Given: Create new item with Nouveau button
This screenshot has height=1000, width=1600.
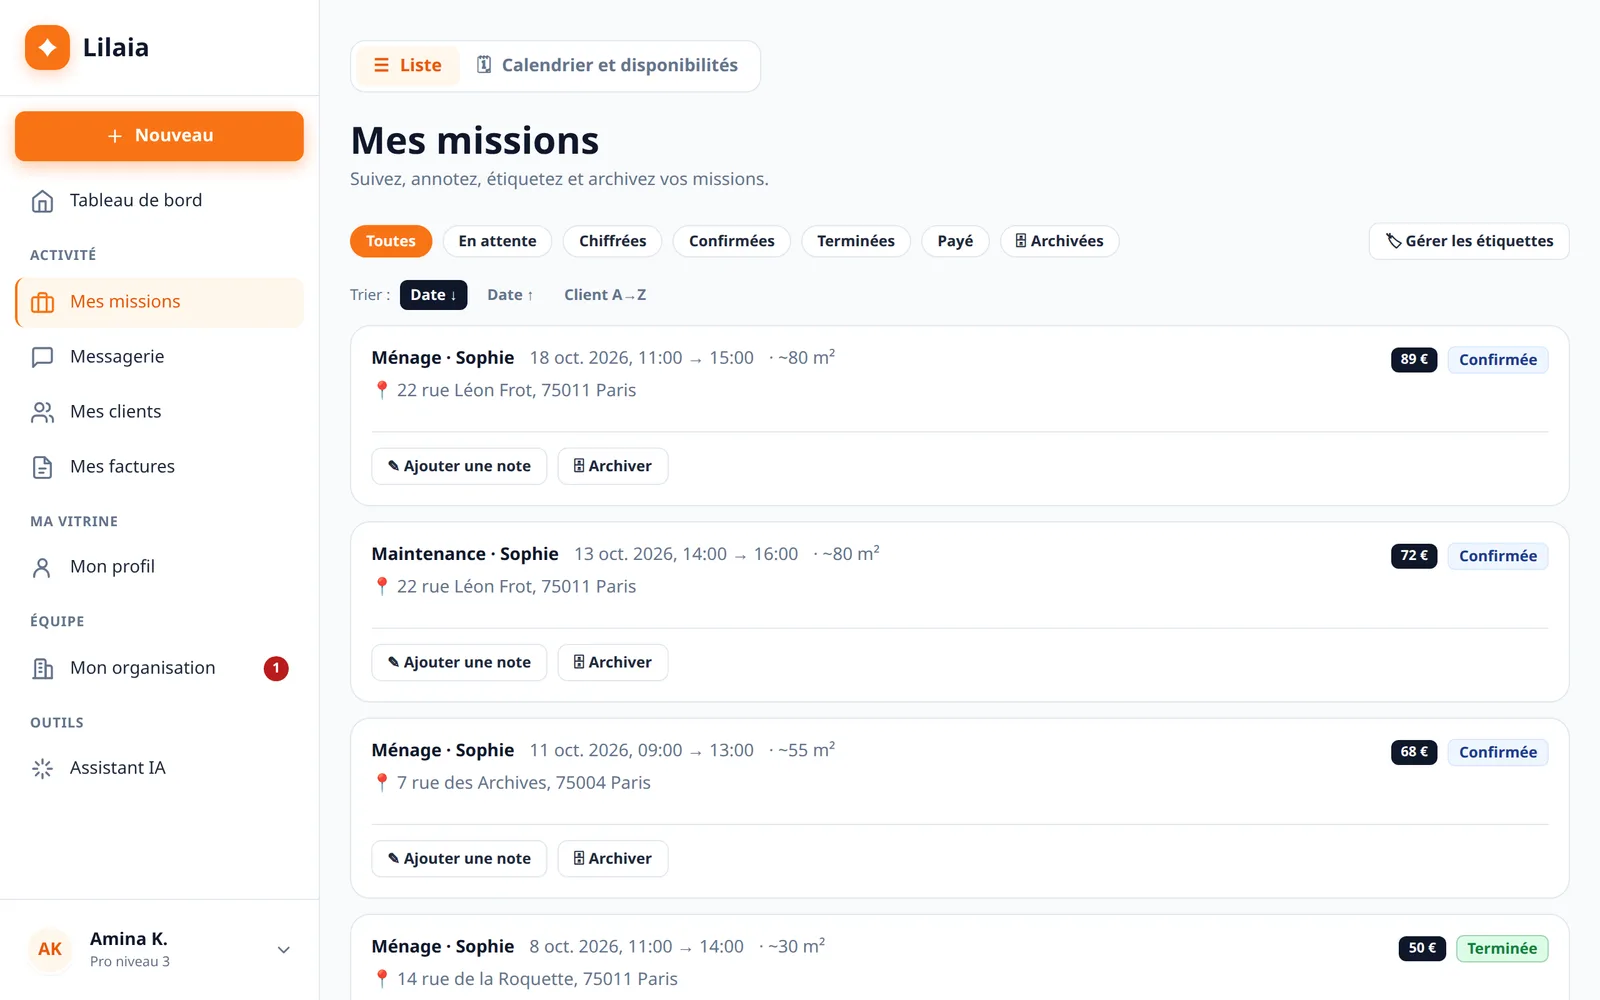Looking at the screenshot, I should [x=159, y=136].
